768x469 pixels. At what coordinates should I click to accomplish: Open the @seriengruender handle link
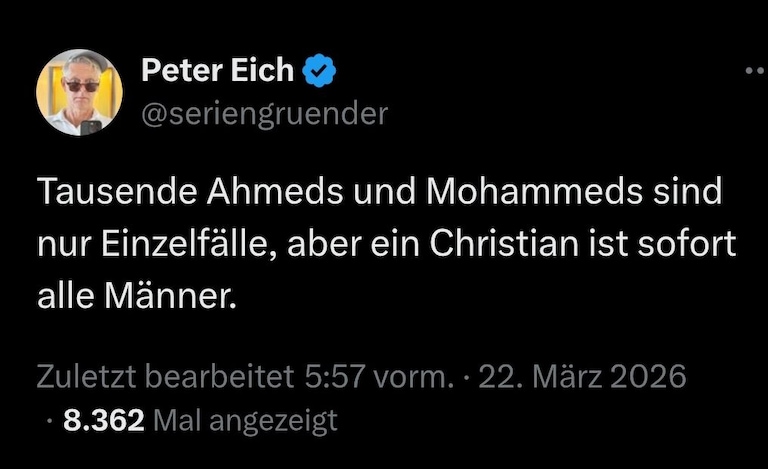(264, 114)
